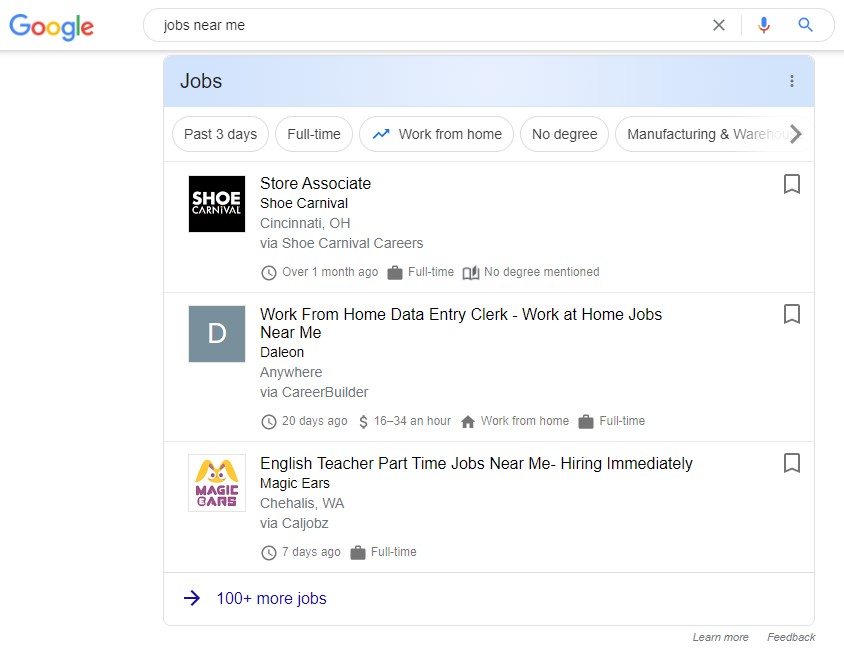The width and height of the screenshot is (844, 661).
Task: Open the Store Associate job title
Action: [x=315, y=184]
